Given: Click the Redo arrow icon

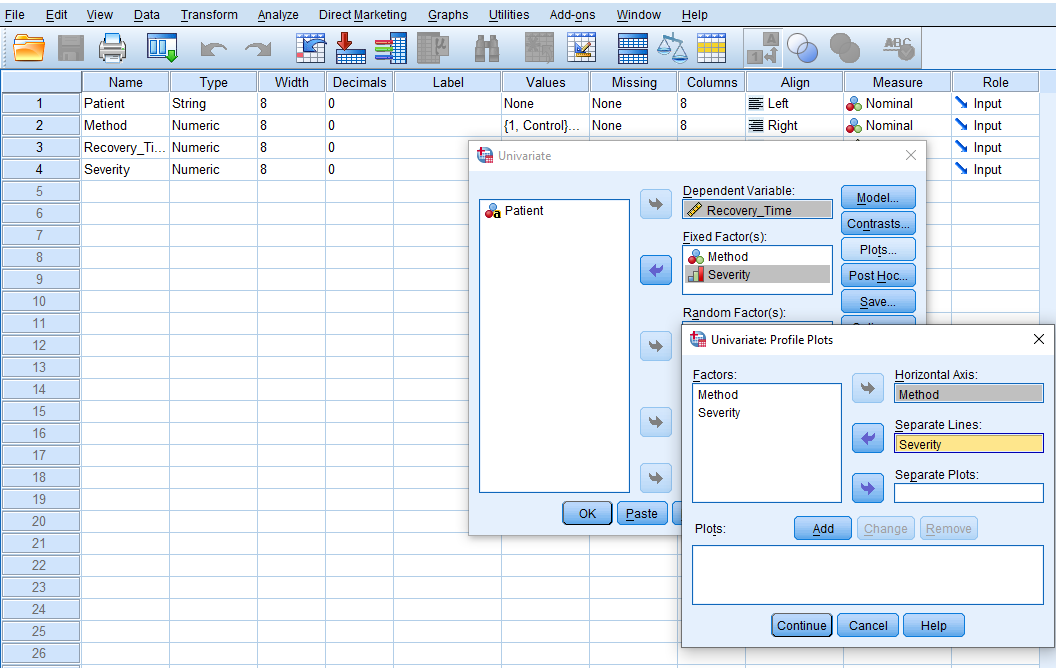Looking at the screenshot, I should coord(258,48).
